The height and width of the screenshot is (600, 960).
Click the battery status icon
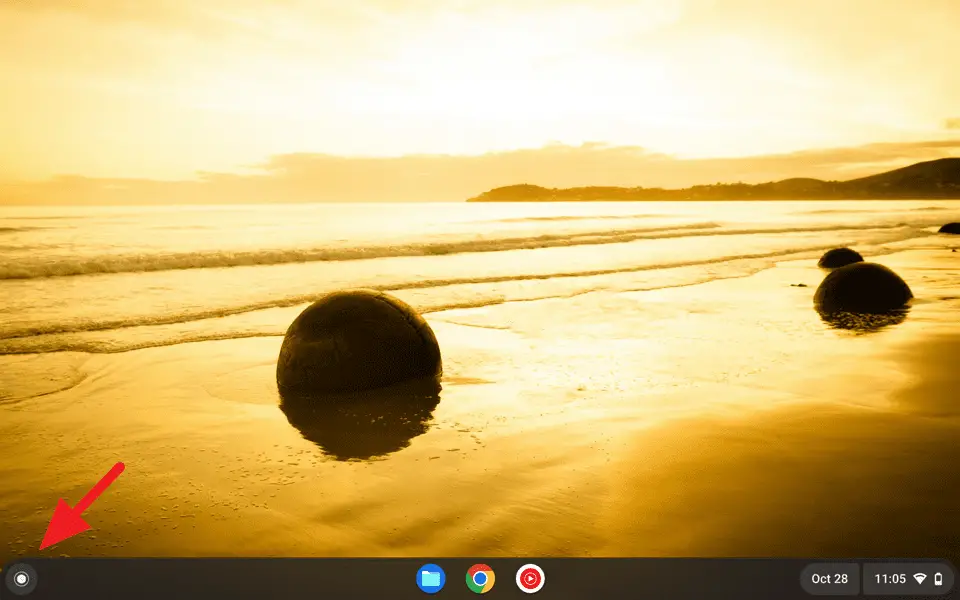pyautogui.click(x=938, y=579)
